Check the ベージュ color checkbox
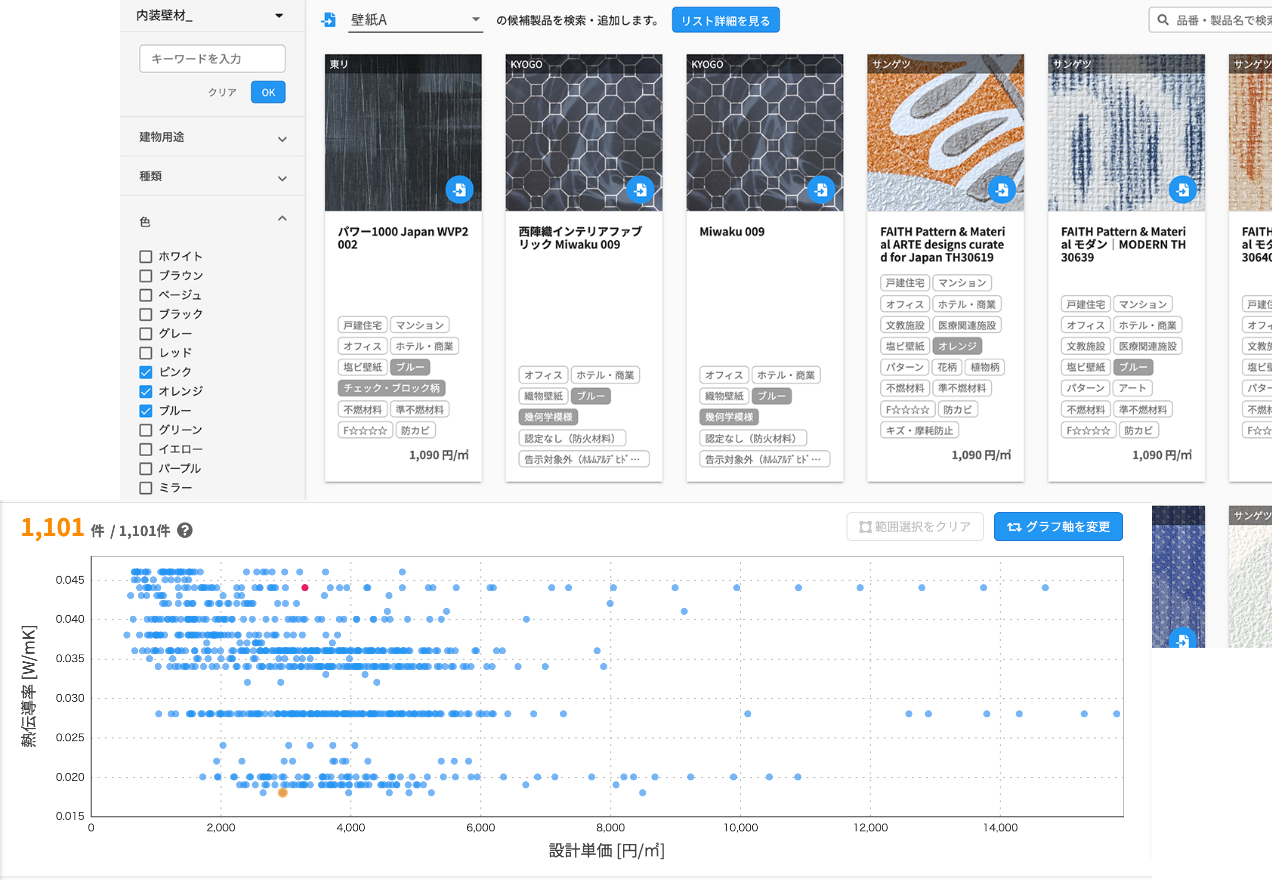 [146, 295]
